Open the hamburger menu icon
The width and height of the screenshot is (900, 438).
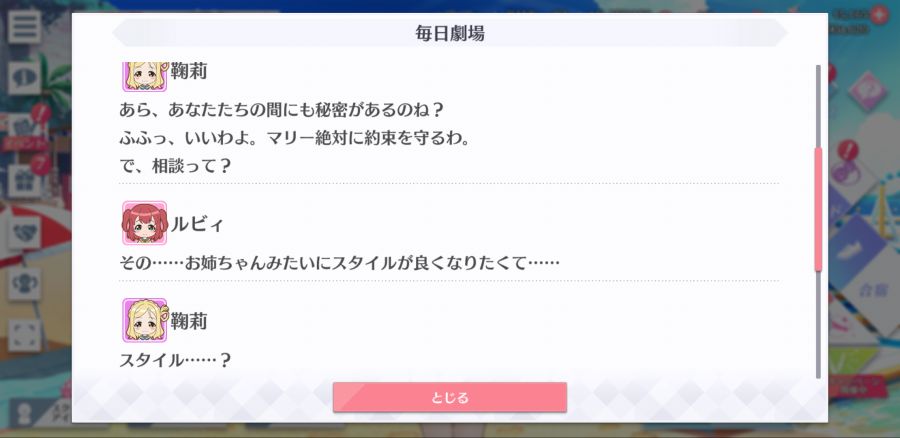click(25, 26)
